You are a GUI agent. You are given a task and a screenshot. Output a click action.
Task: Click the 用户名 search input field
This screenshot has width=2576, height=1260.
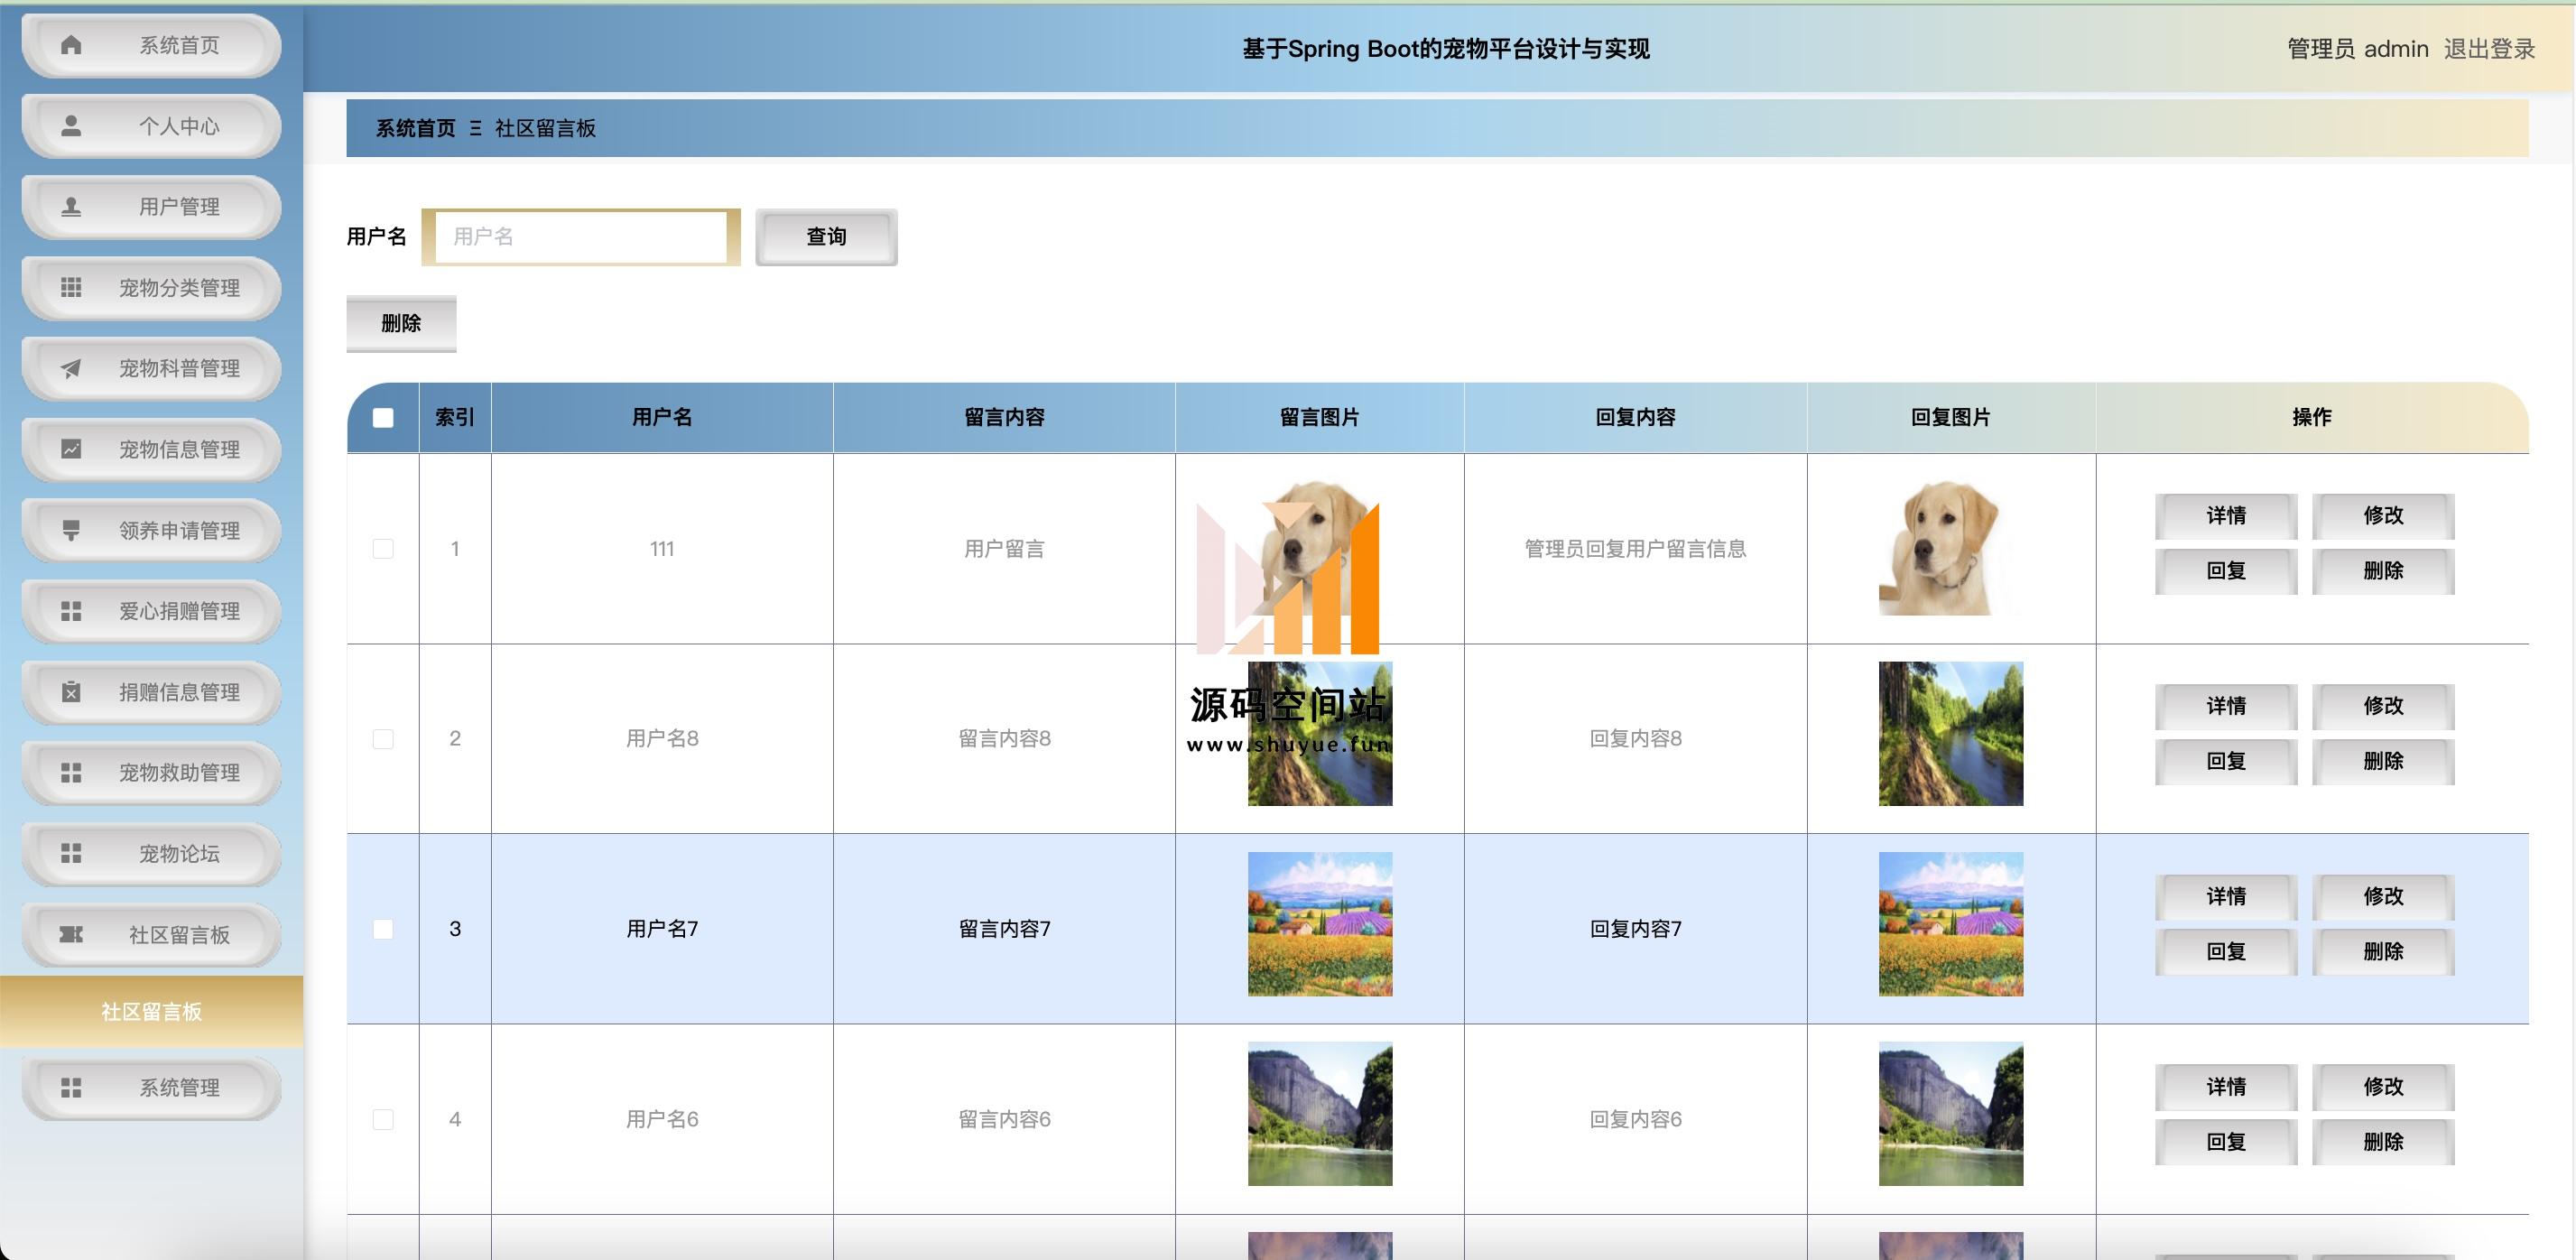pos(581,237)
